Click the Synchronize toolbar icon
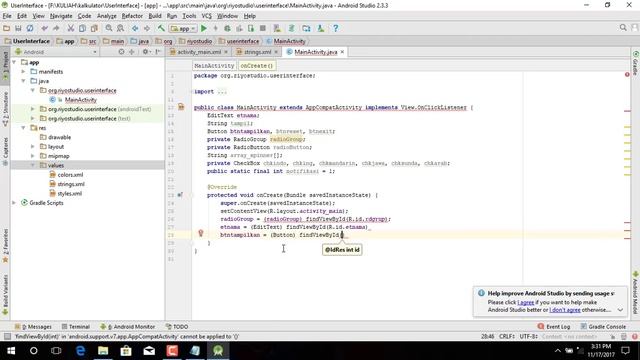This screenshot has width=640, height=360. (x=30, y=28)
